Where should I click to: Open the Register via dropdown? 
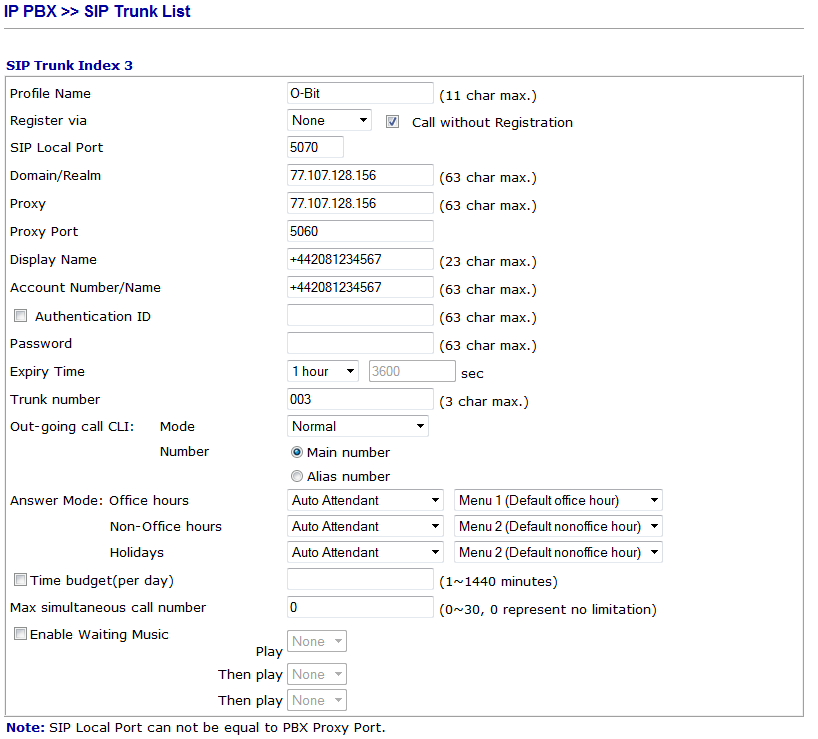tap(329, 121)
